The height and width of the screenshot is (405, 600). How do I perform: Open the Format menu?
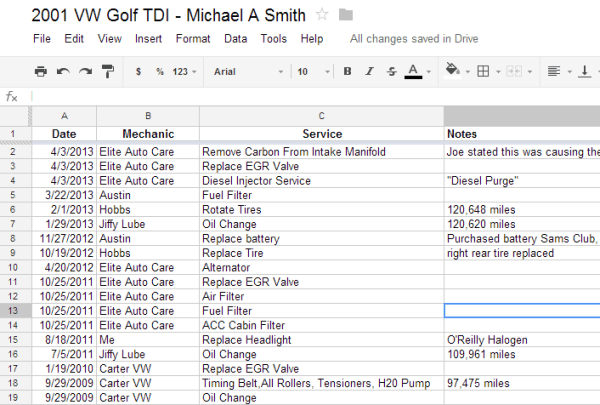pyautogui.click(x=193, y=39)
